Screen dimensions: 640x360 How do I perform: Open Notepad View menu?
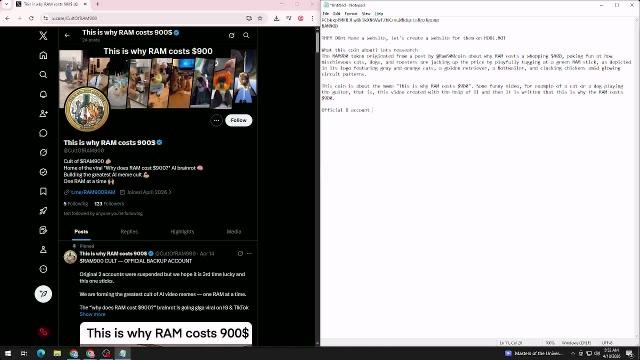[366, 13]
